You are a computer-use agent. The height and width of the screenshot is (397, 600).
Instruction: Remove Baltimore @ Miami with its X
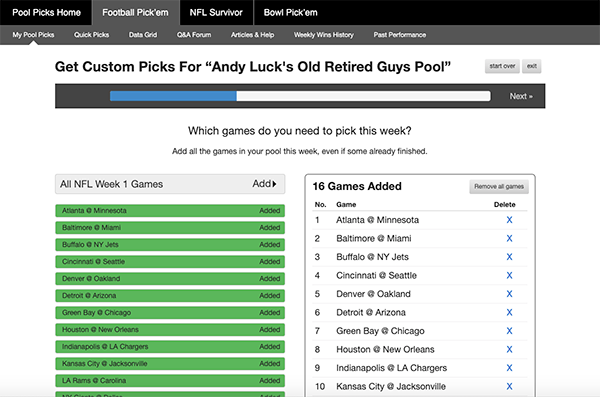509,238
